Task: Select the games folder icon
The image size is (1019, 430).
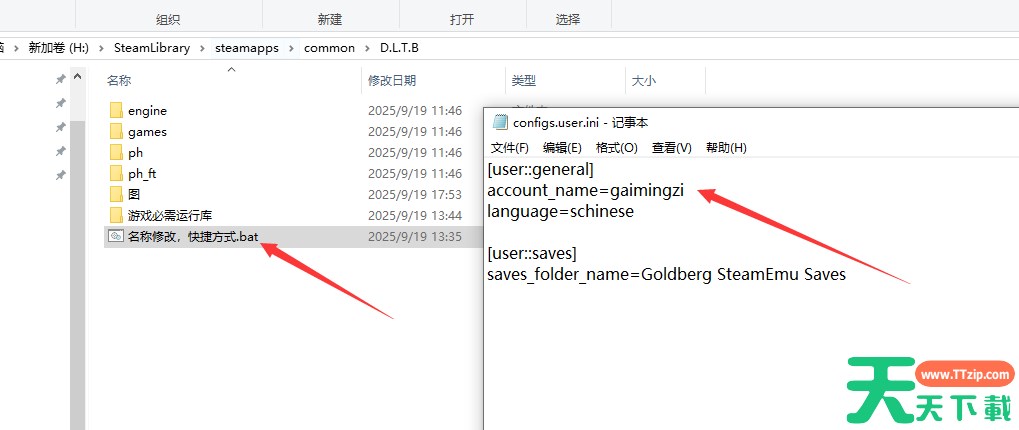Action: click(x=116, y=132)
